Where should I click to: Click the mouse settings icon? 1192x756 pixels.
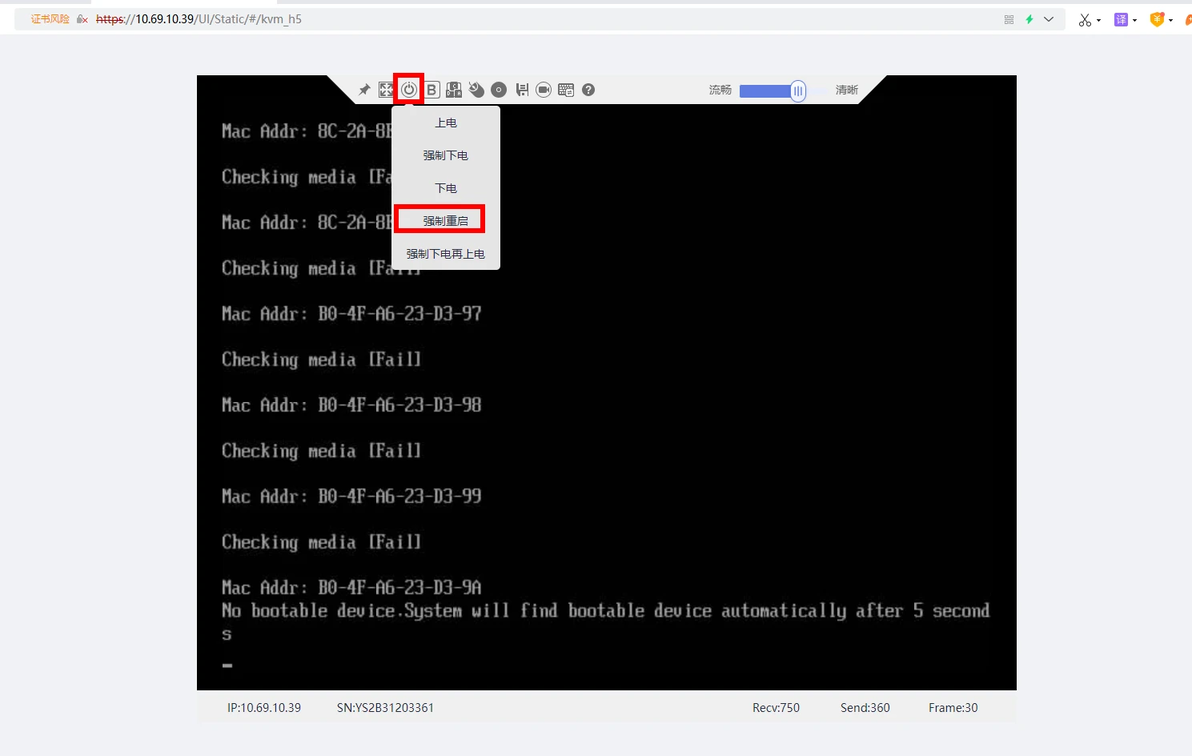coord(476,90)
